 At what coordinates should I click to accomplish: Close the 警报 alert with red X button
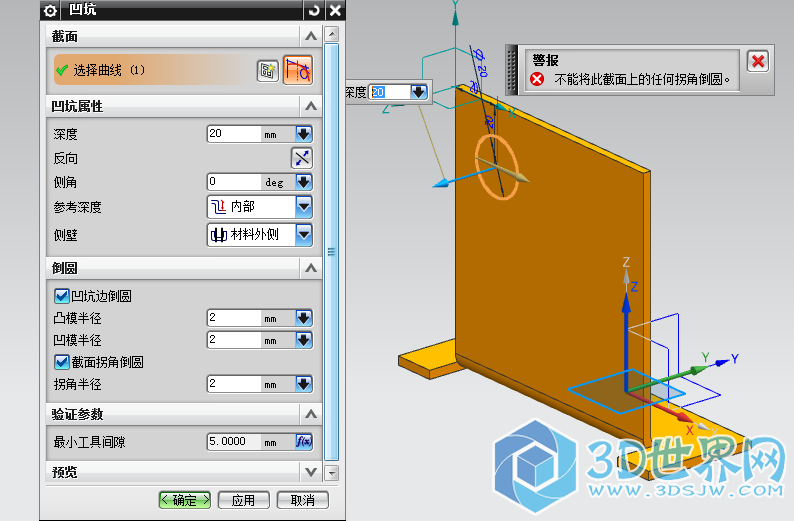coord(758,61)
